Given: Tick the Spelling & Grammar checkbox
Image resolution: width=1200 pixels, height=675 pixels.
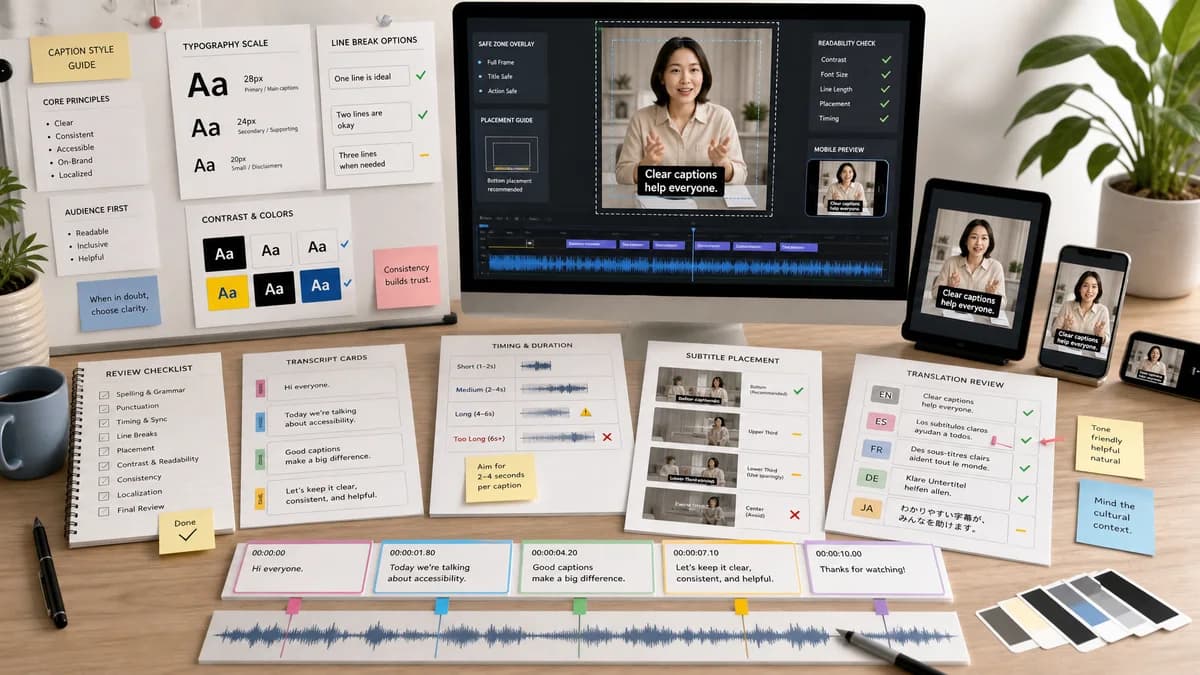Looking at the screenshot, I should [x=105, y=394].
